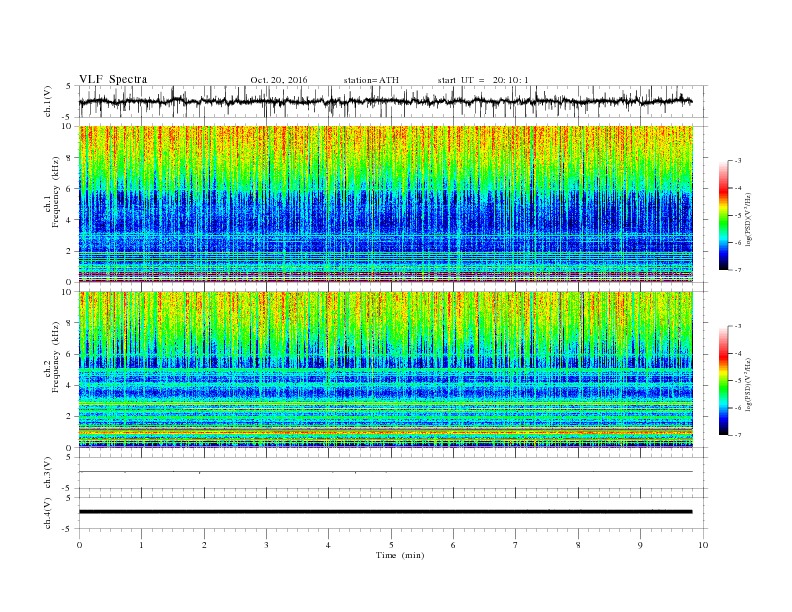The width and height of the screenshot is (792, 612).
Task: Click inside the ch.1 spectrogram panel
Action: coord(386,204)
